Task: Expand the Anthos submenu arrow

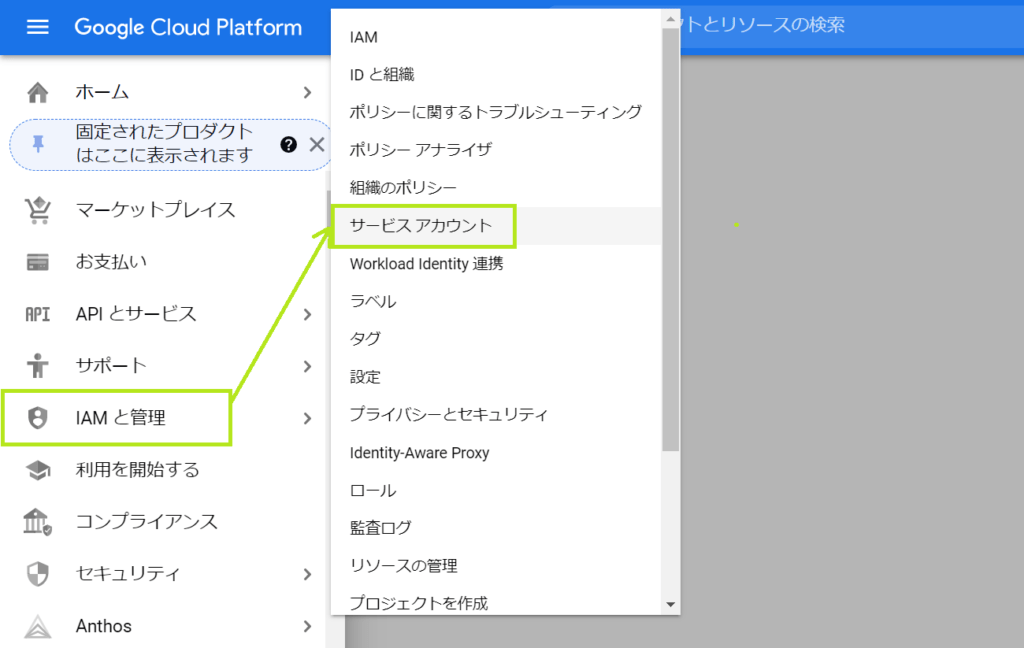Action: click(x=308, y=626)
